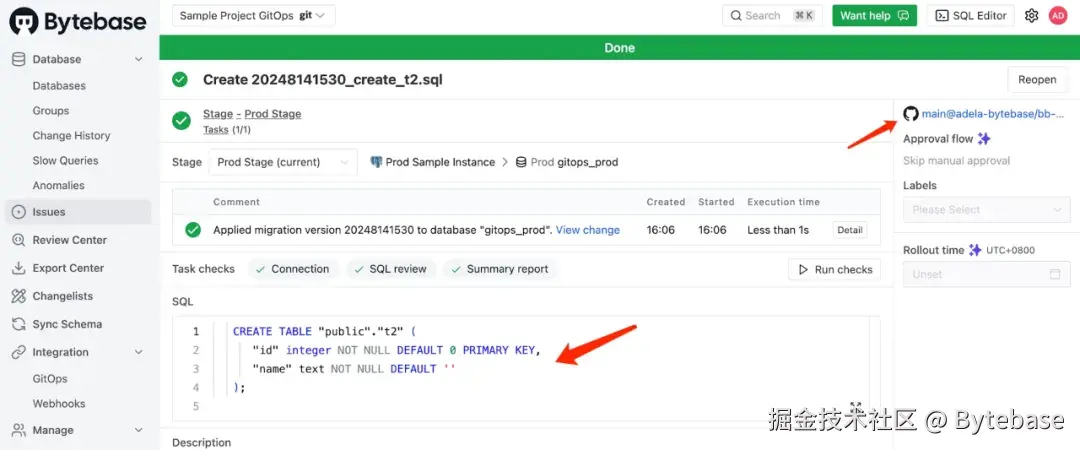This screenshot has height=450, width=1080.
Task: Click the GitHub icon beside the branch link
Action: click(911, 114)
